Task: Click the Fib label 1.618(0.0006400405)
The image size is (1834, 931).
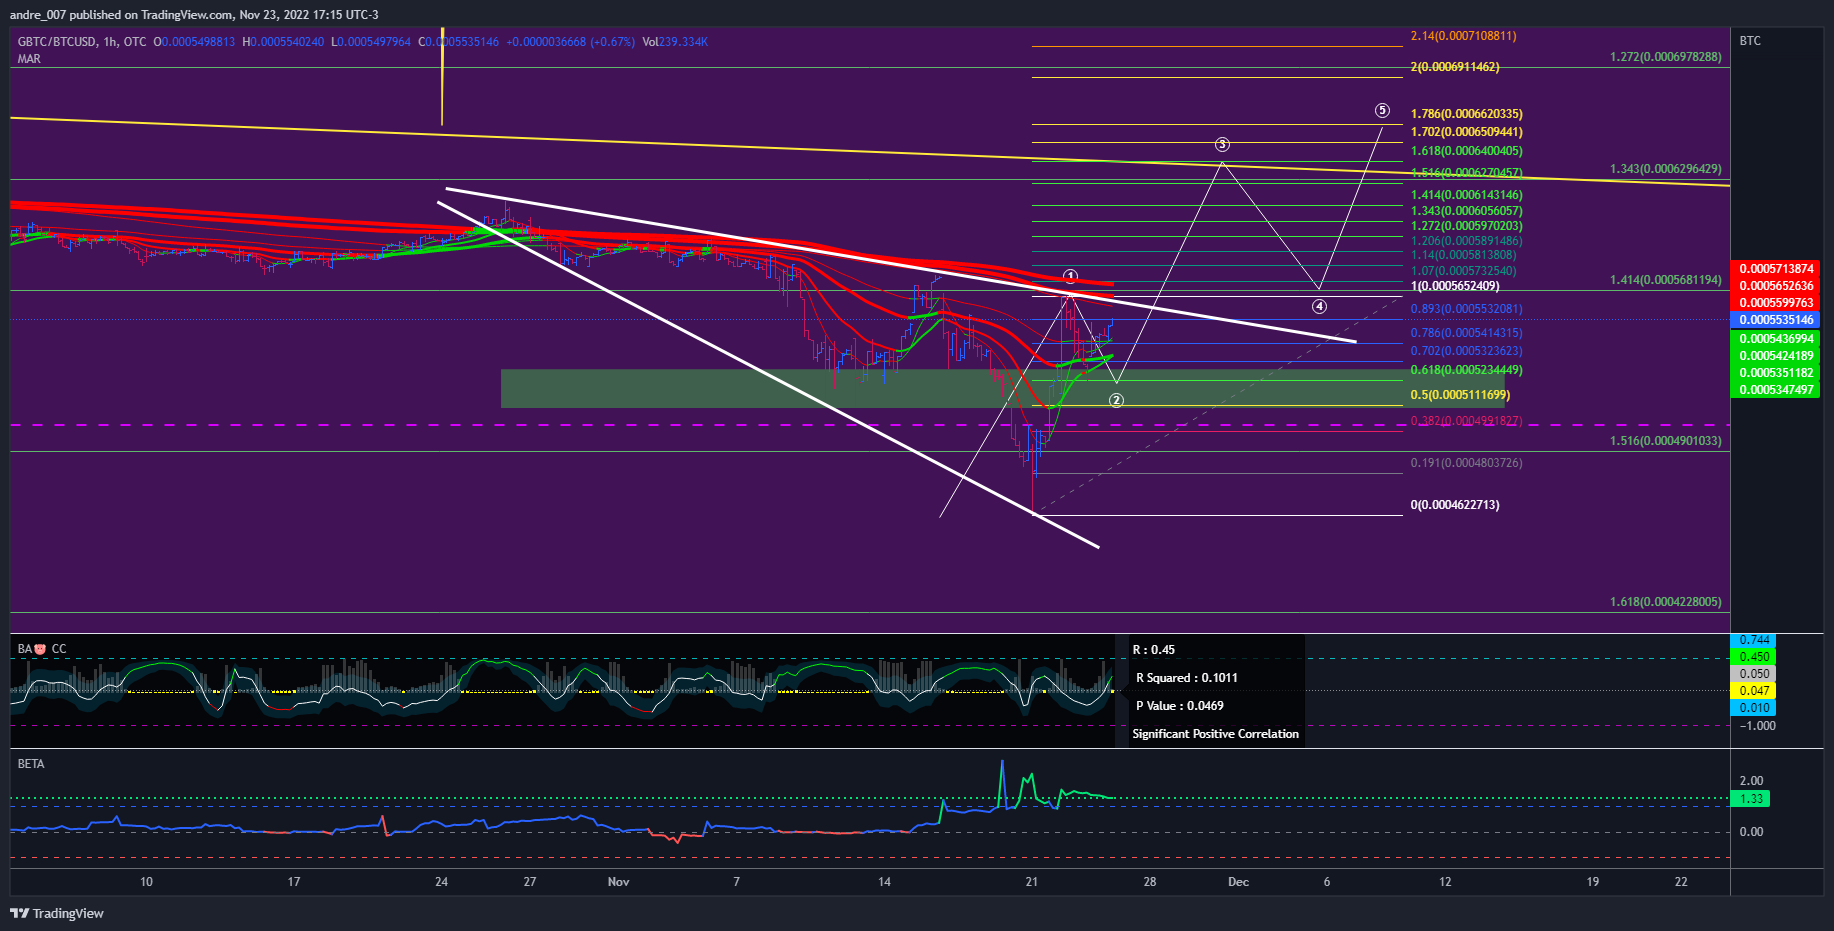Action: (x=1466, y=151)
